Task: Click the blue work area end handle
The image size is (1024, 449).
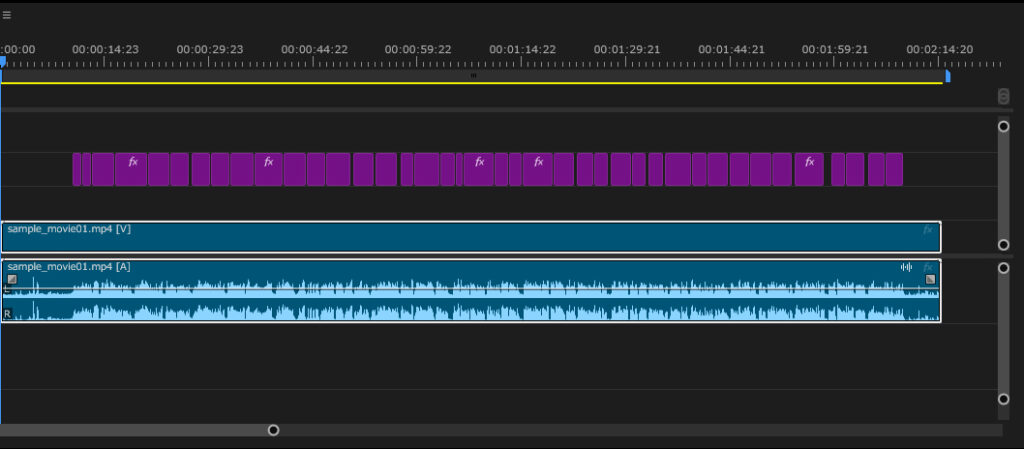Action: 948,76
